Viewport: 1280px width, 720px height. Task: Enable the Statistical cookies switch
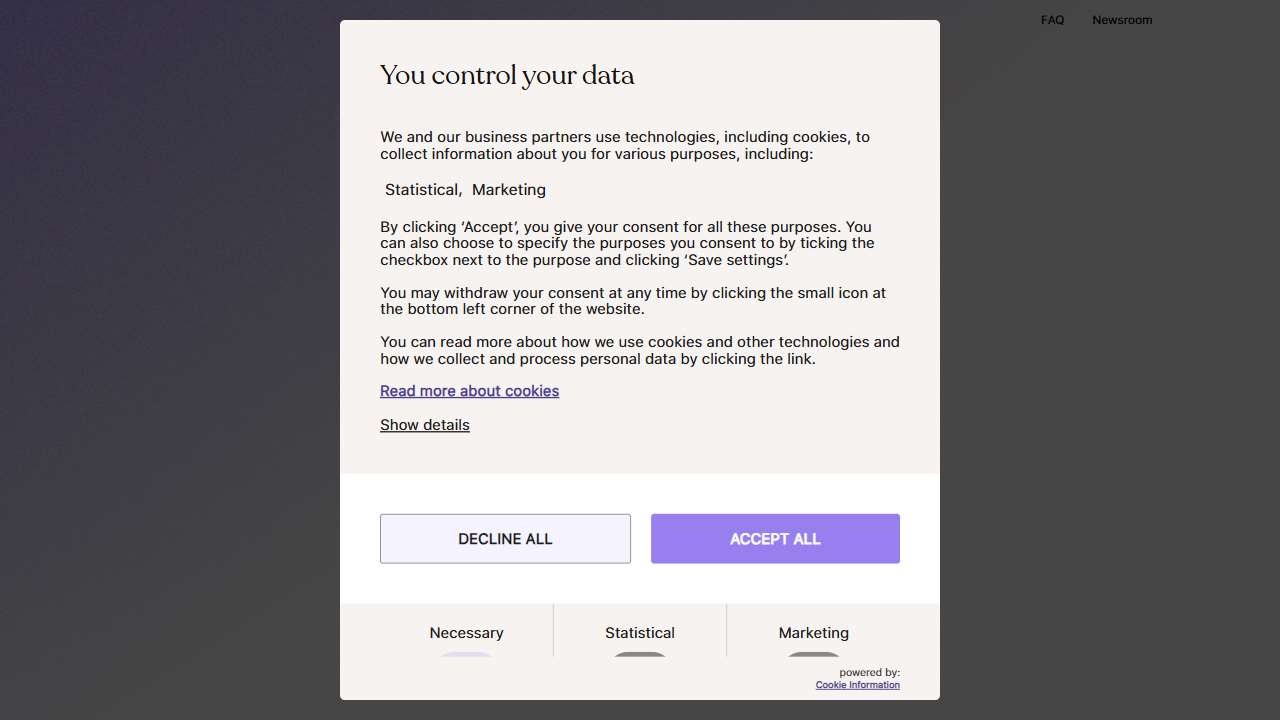tap(640, 654)
